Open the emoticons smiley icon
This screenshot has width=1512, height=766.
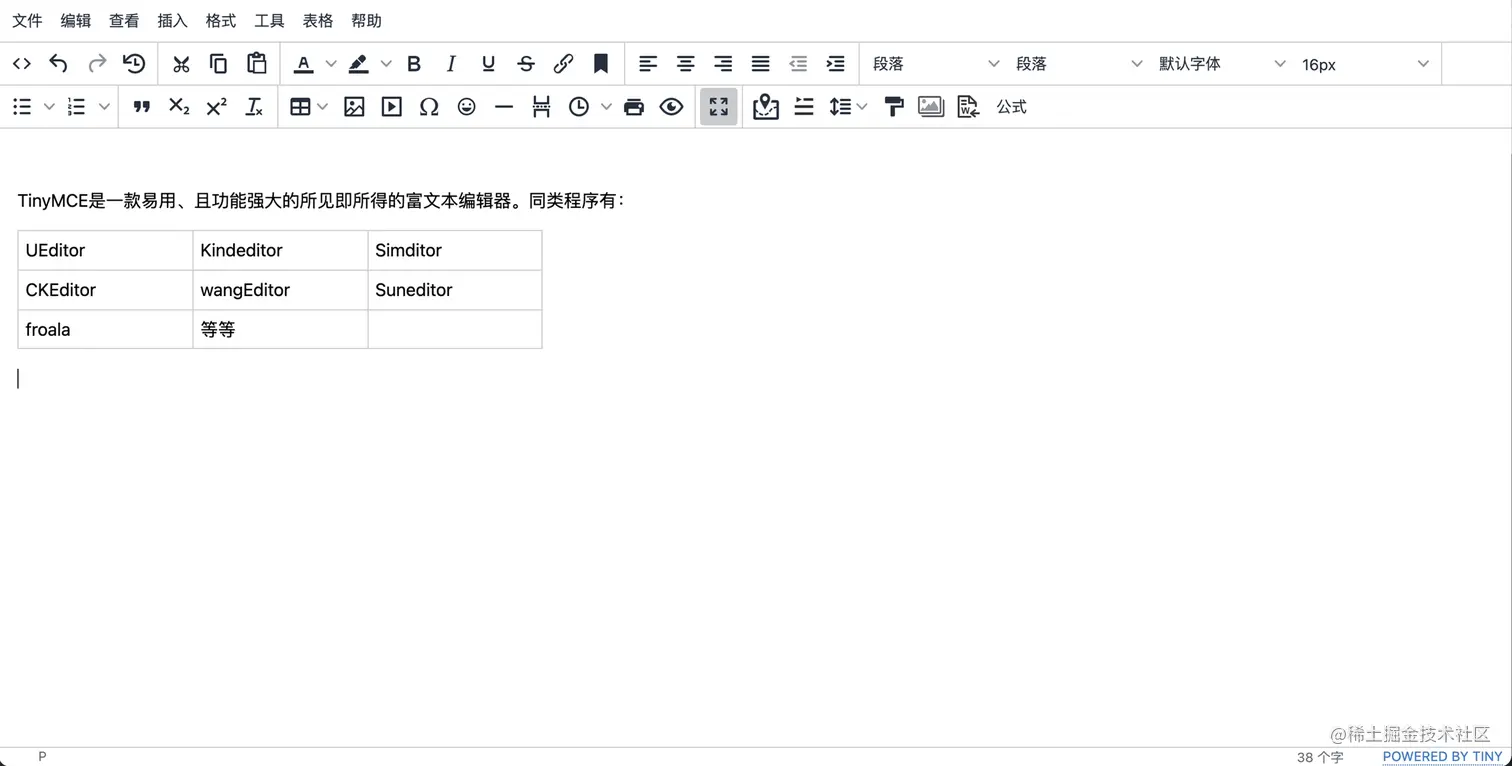pyautogui.click(x=466, y=107)
